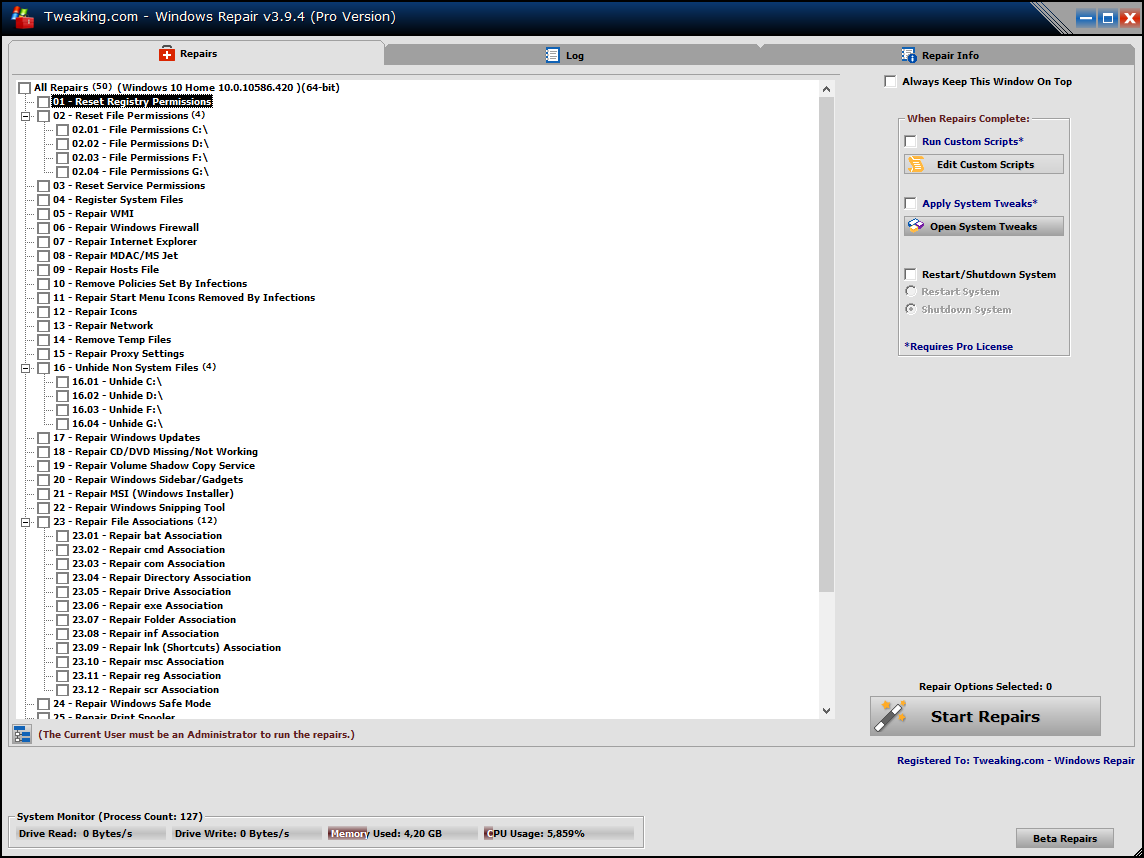Select 06 - Repair Windows Firewall row

point(125,228)
